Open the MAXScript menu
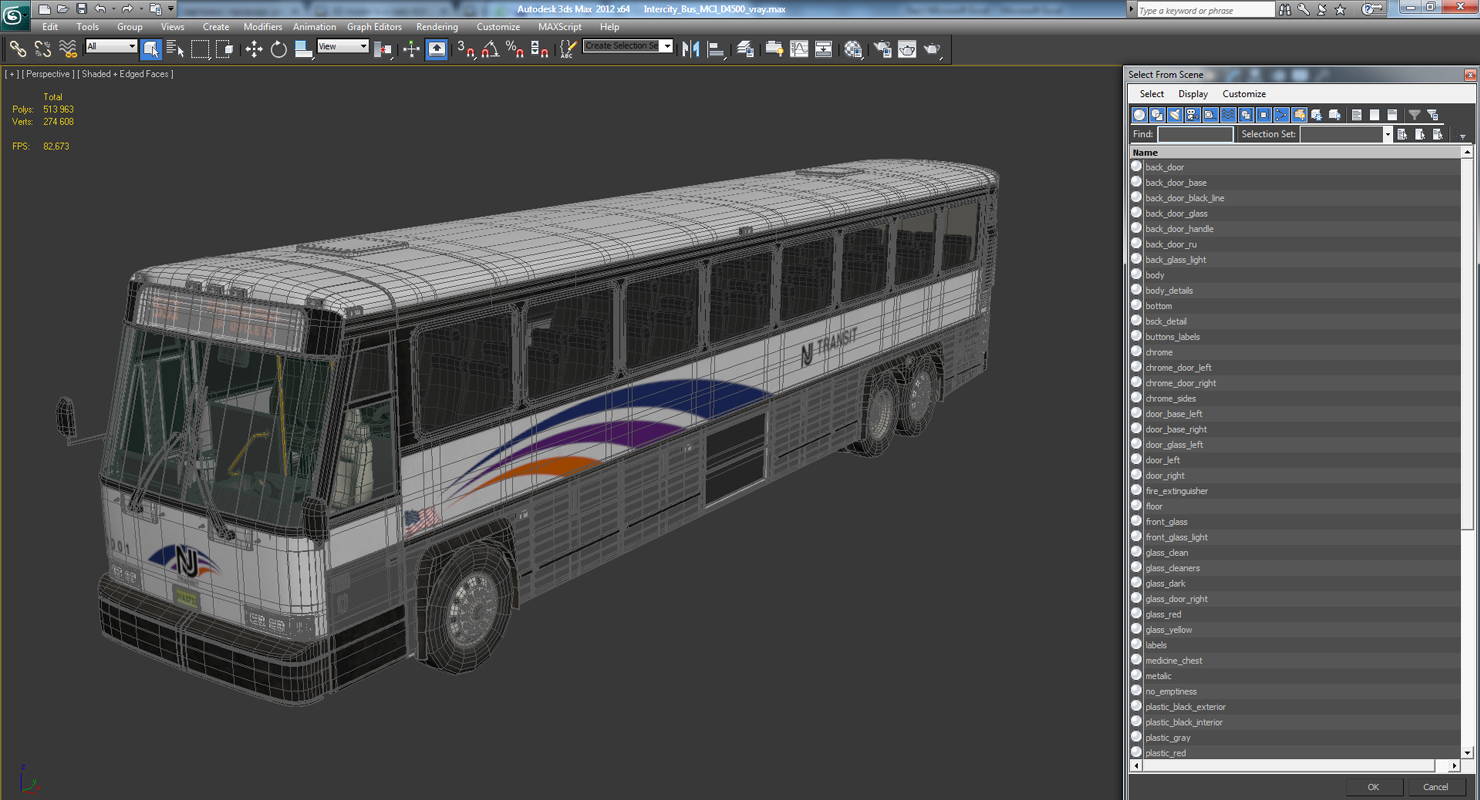The height and width of the screenshot is (800, 1480). (559, 27)
